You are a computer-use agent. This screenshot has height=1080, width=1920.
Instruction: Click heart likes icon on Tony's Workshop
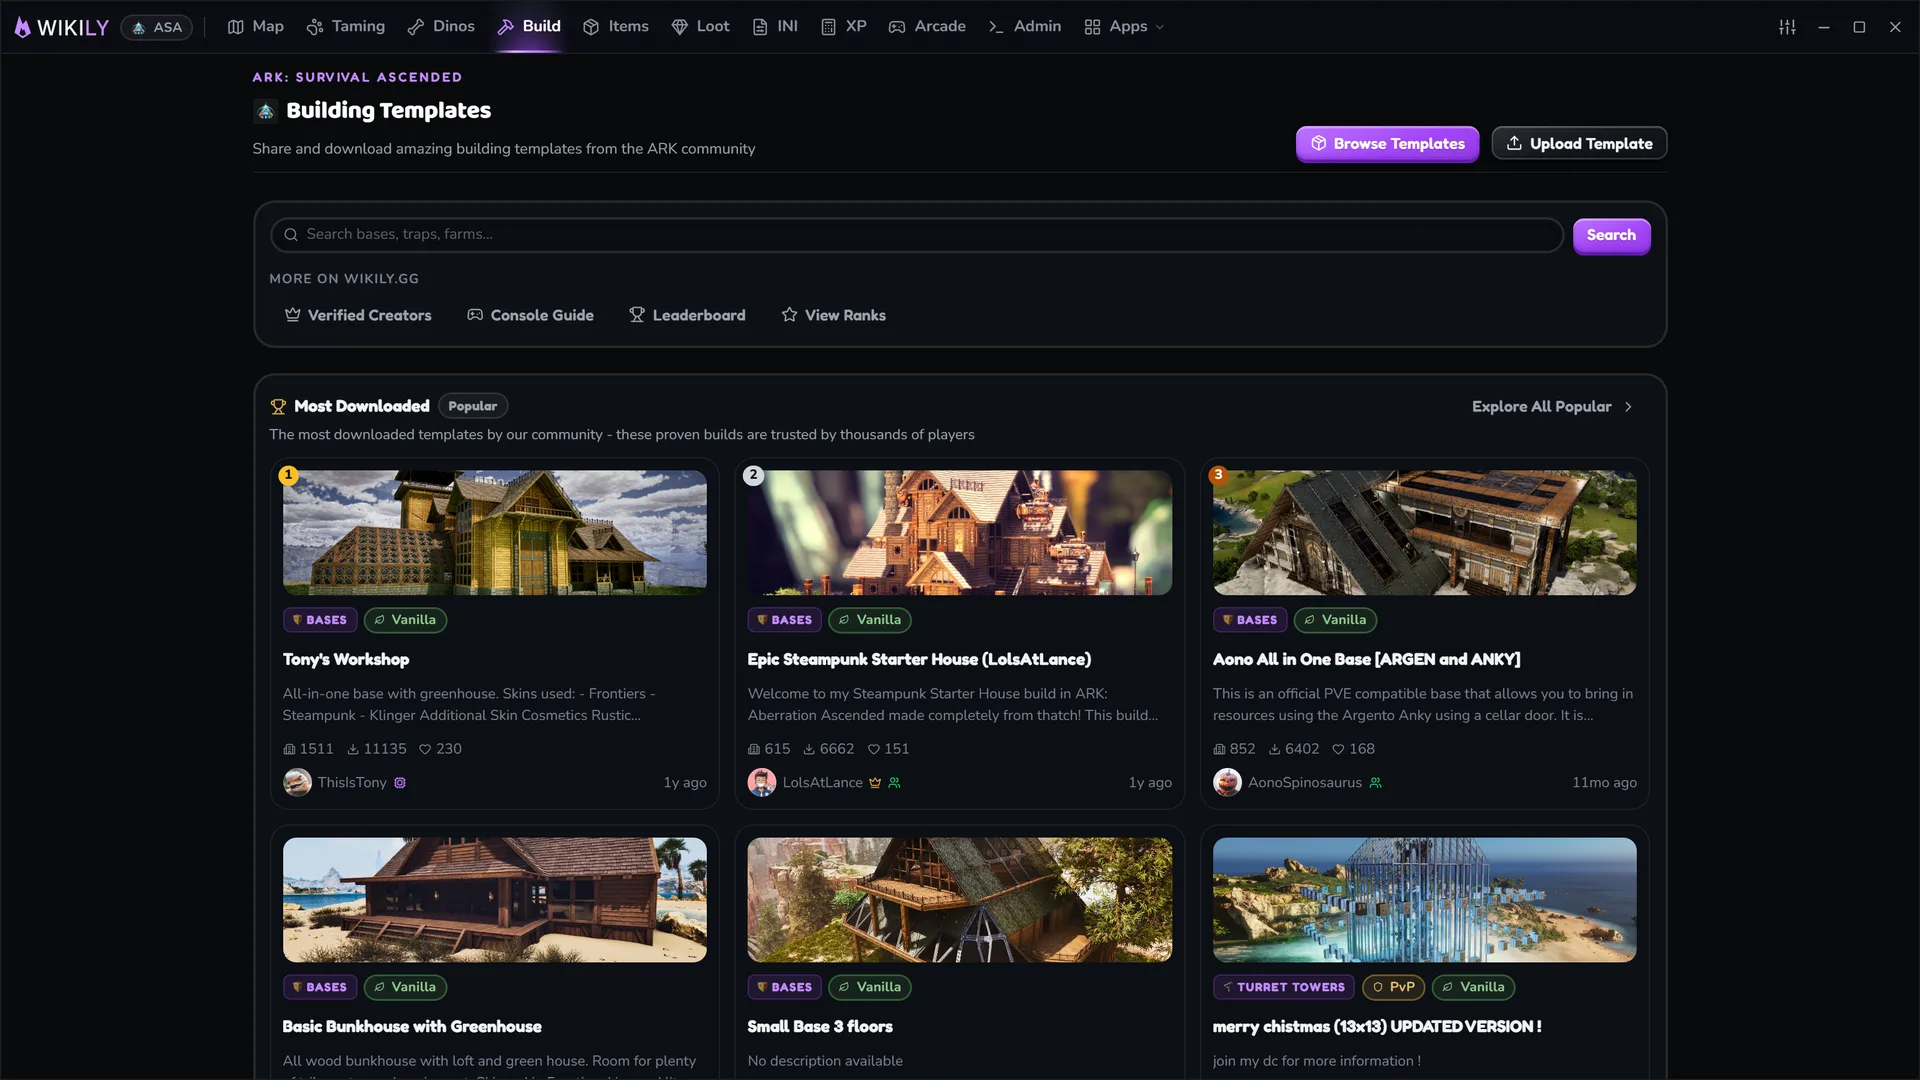pyautogui.click(x=424, y=749)
